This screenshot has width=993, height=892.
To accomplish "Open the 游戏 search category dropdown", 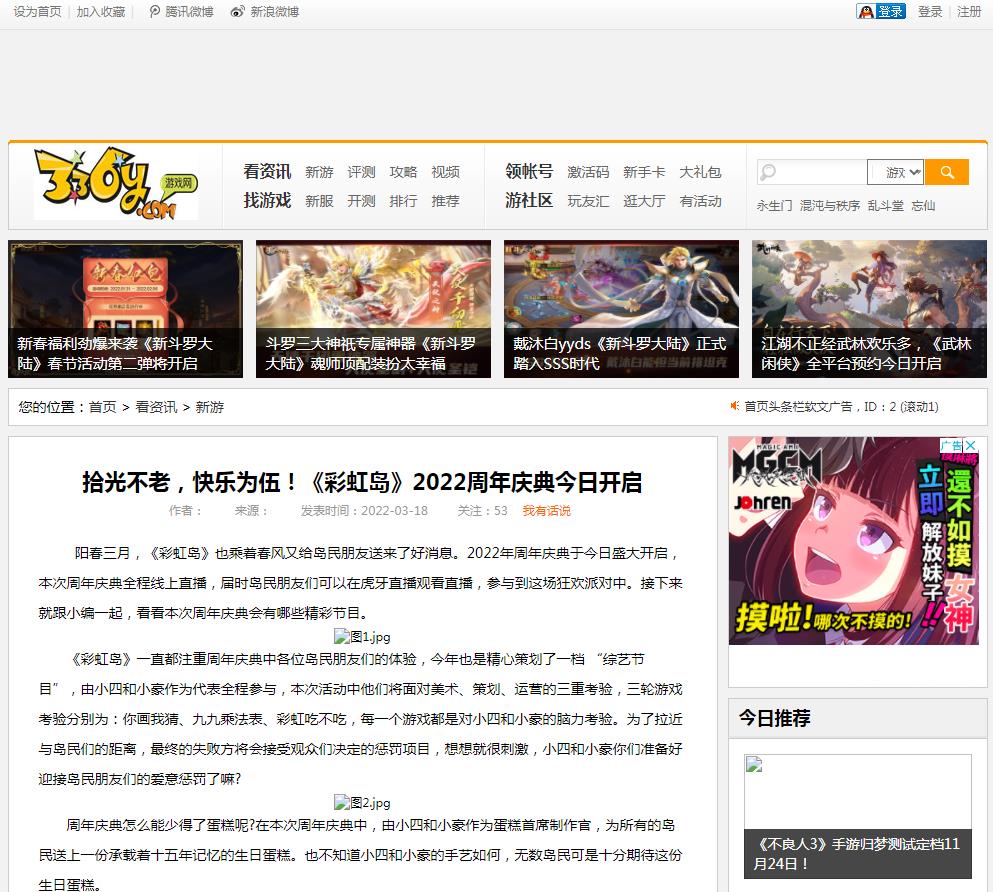I will pos(896,172).
